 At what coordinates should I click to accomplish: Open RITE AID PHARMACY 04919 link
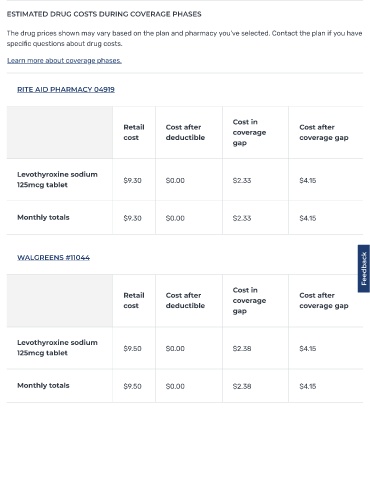tap(66, 89)
